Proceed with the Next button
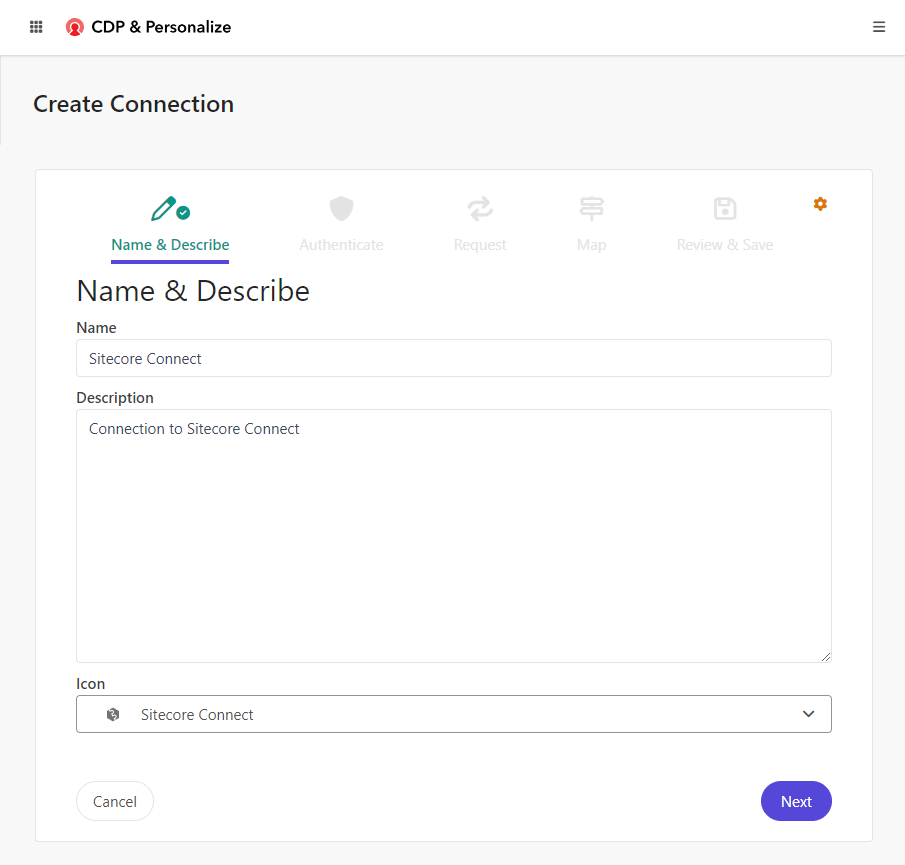Viewport: 905px width, 865px height. pos(796,801)
